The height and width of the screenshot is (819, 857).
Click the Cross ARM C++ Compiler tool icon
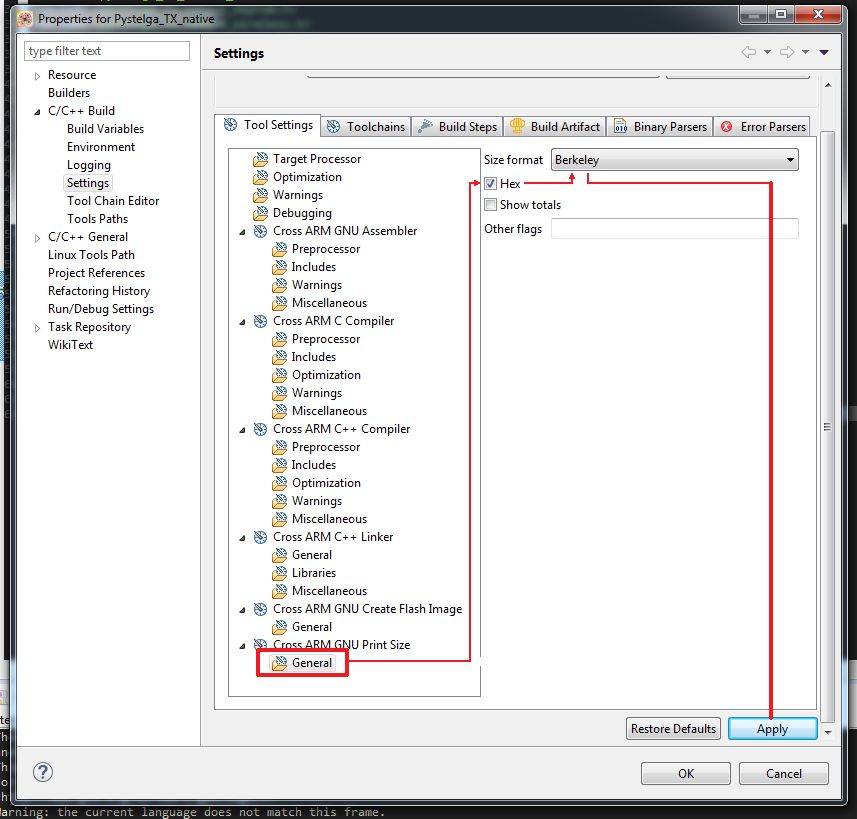coord(261,429)
